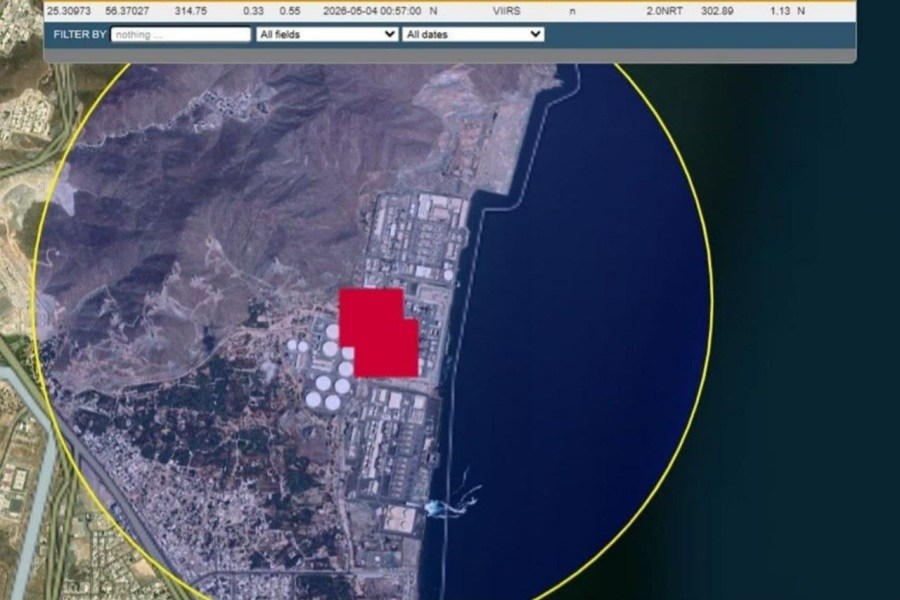The height and width of the screenshot is (600, 900).
Task: Click the 0.55 track value cell
Action: (290, 11)
